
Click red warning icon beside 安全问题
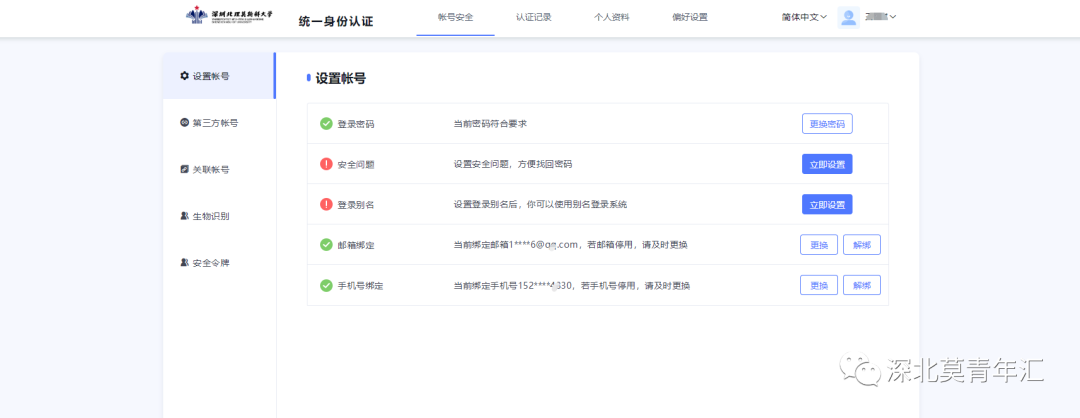326,164
